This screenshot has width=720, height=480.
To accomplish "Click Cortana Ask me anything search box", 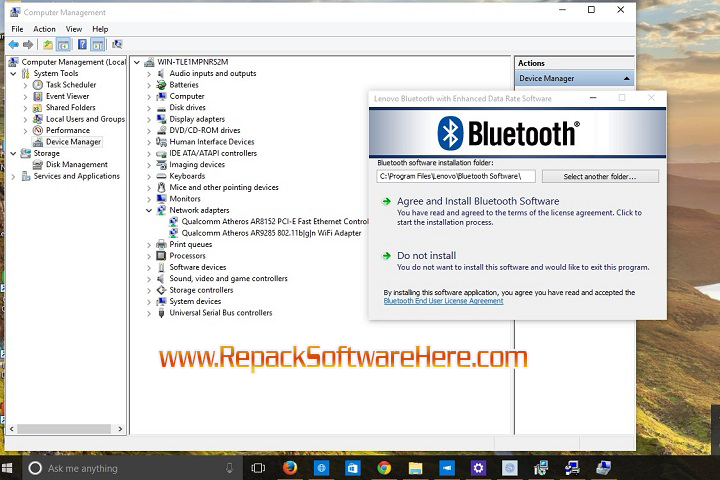I will coord(133,468).
